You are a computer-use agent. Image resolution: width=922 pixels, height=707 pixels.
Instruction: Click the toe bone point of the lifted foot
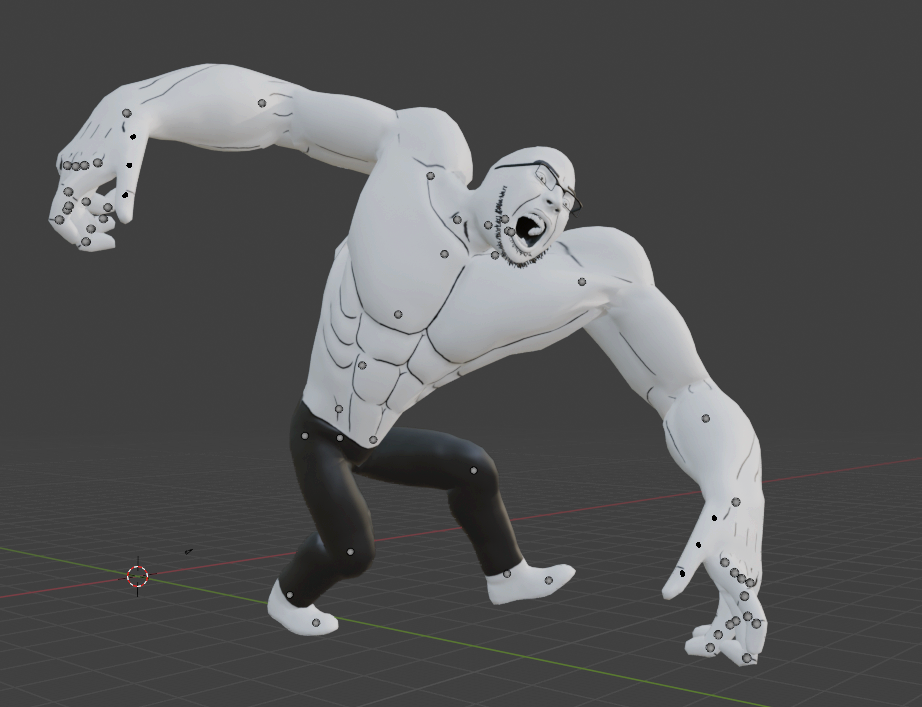click(x=549, y=580)
